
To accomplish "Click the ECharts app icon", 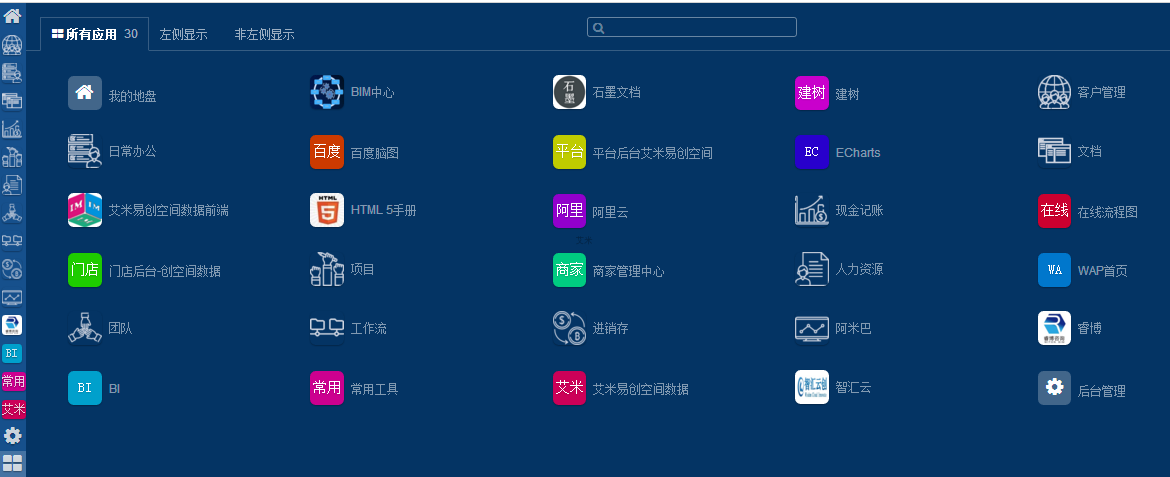I will (811, 152).
